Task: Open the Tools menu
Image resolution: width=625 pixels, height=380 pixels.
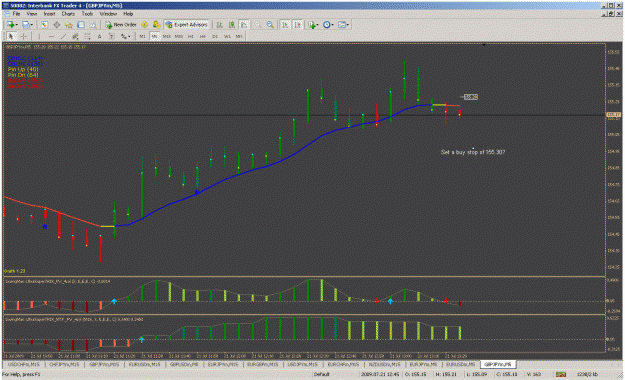Action: [87, 14]
